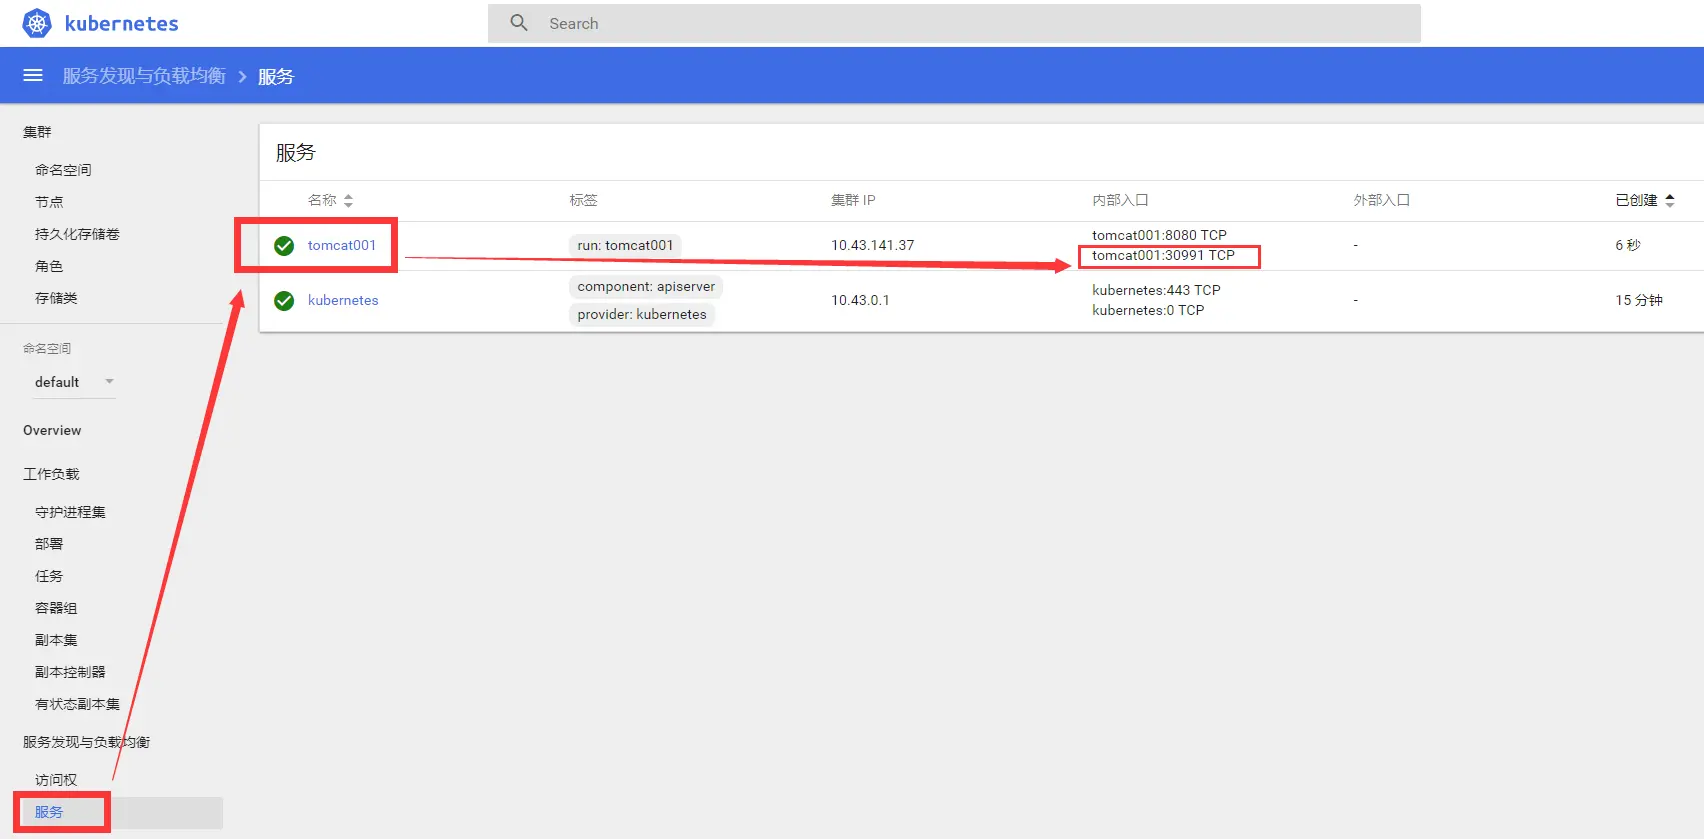Open 有状态副本集 in the sidebar
This screenshot has width=1704, height=839.
click(x=77, y=704)
